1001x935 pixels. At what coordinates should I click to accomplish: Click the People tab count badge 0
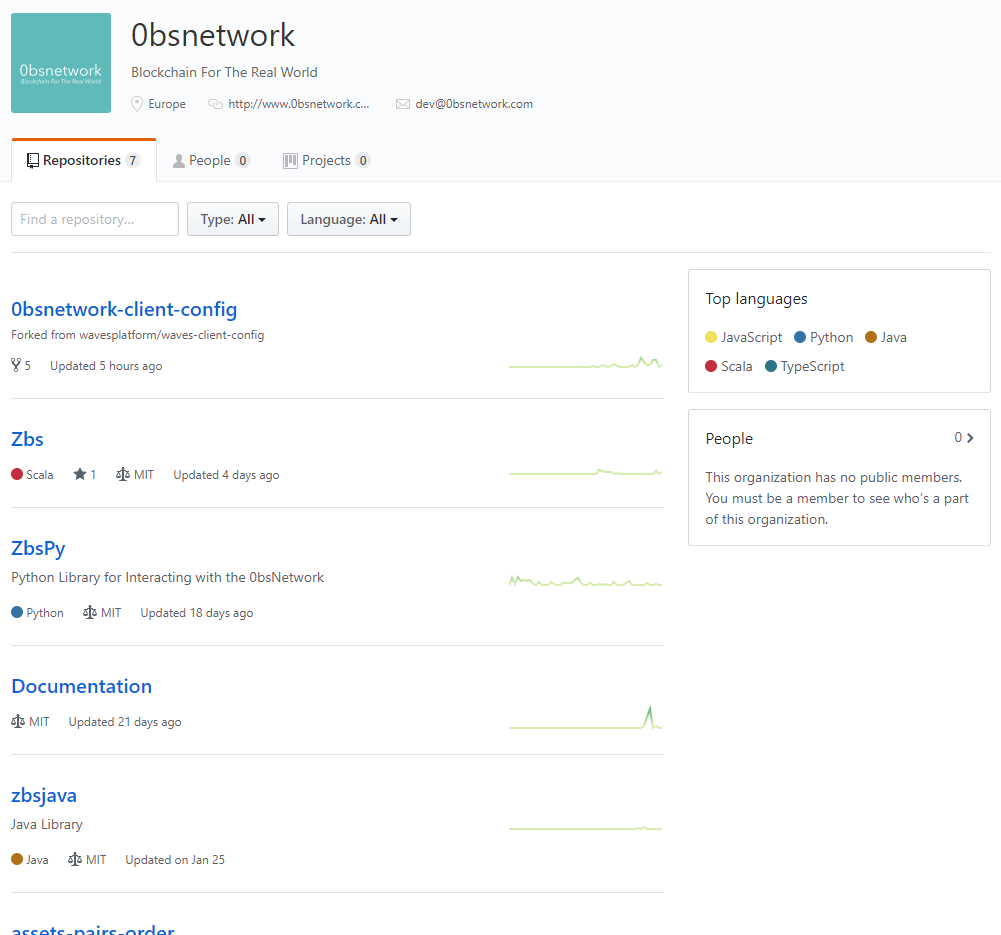pyautogui.click(x=243, y=160)
